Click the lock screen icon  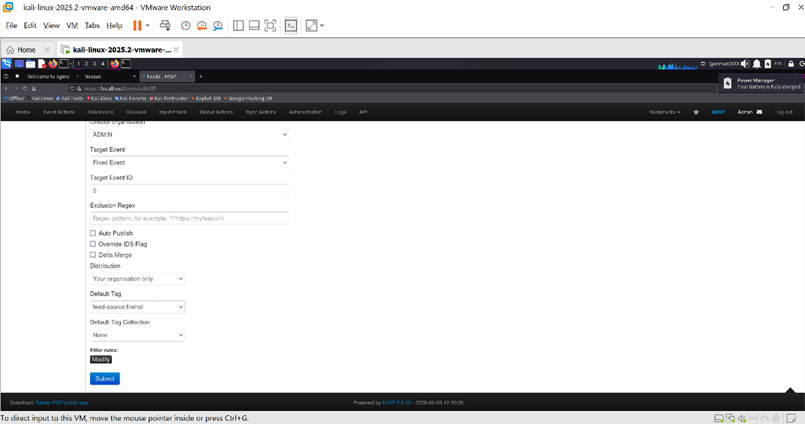(791, 64)
